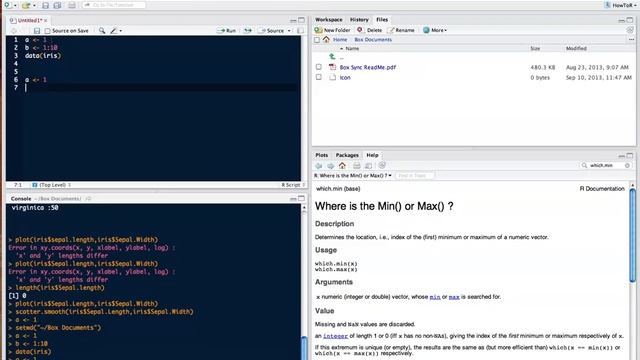
Task: Click the Save All documents icon
Action: click(x=57, y=5)
